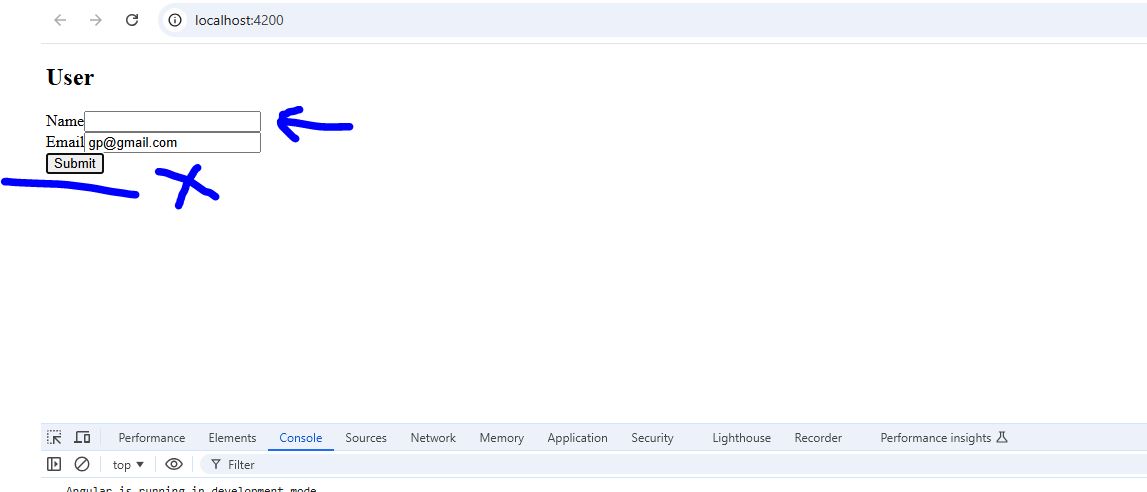The width and height of the screenshot is (1147, 492).
Task: Select the localhost:4200 address bar
Action: [x=651, y=20]
